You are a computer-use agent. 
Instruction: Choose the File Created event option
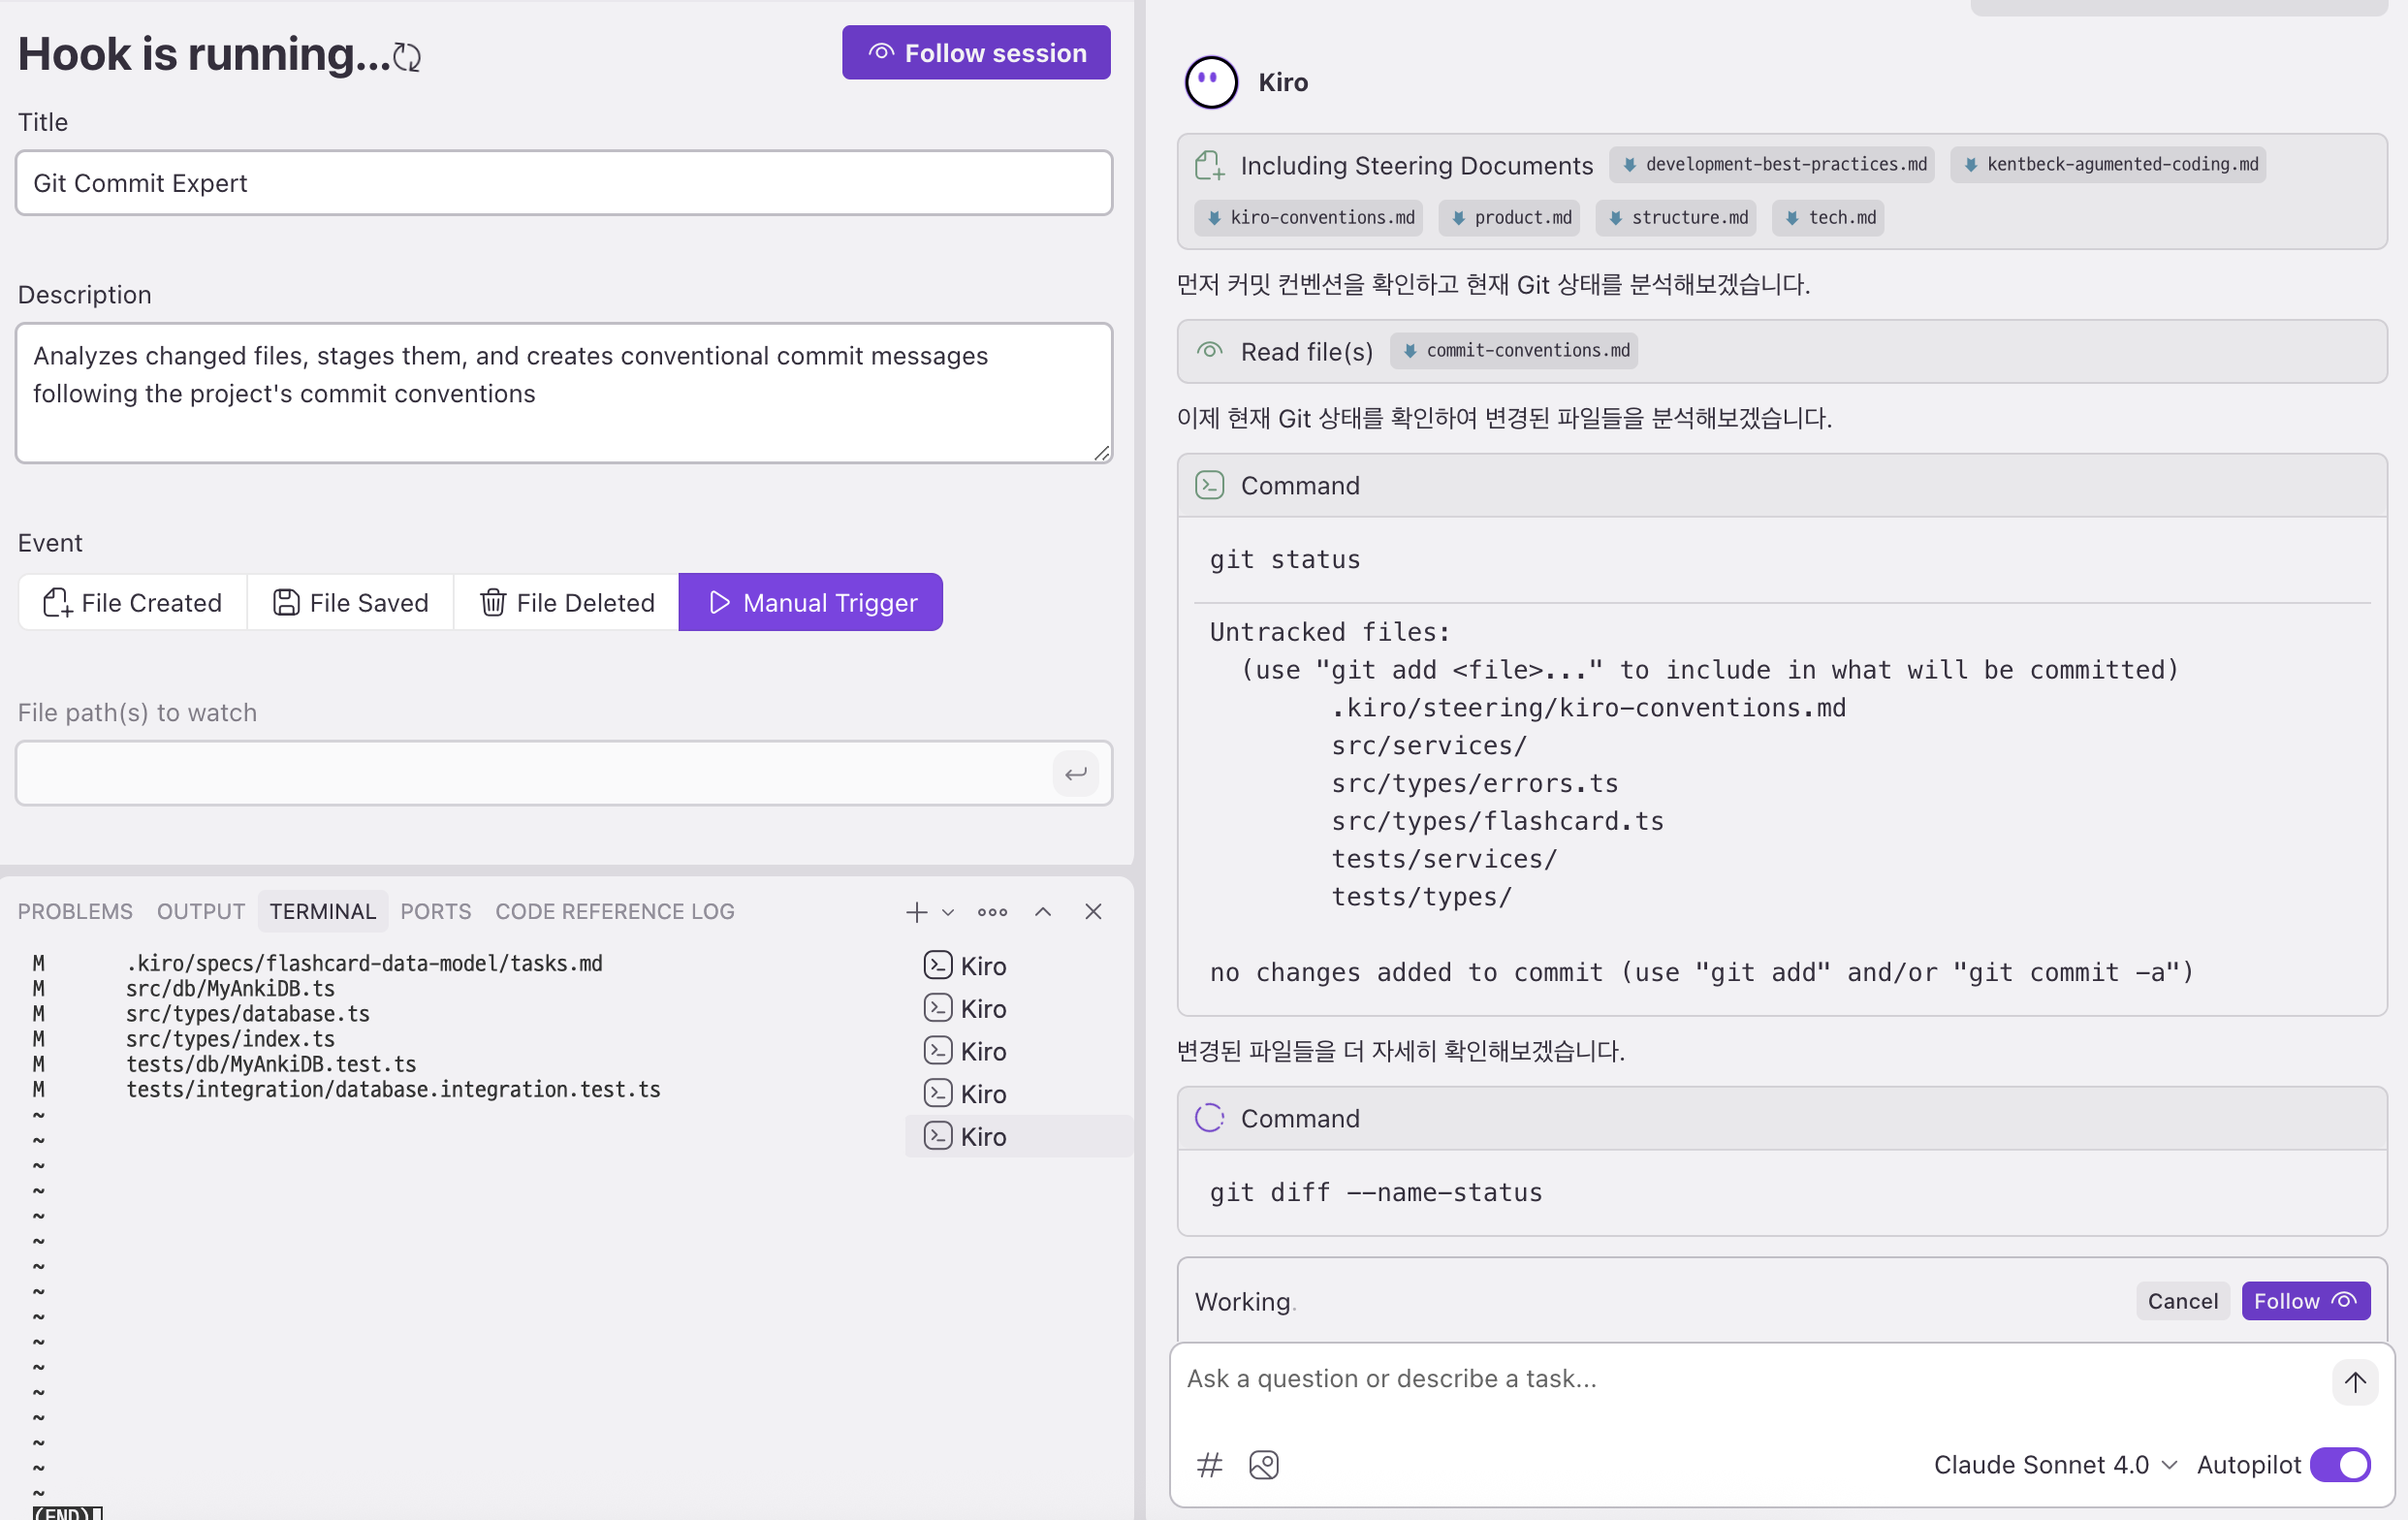132,603
